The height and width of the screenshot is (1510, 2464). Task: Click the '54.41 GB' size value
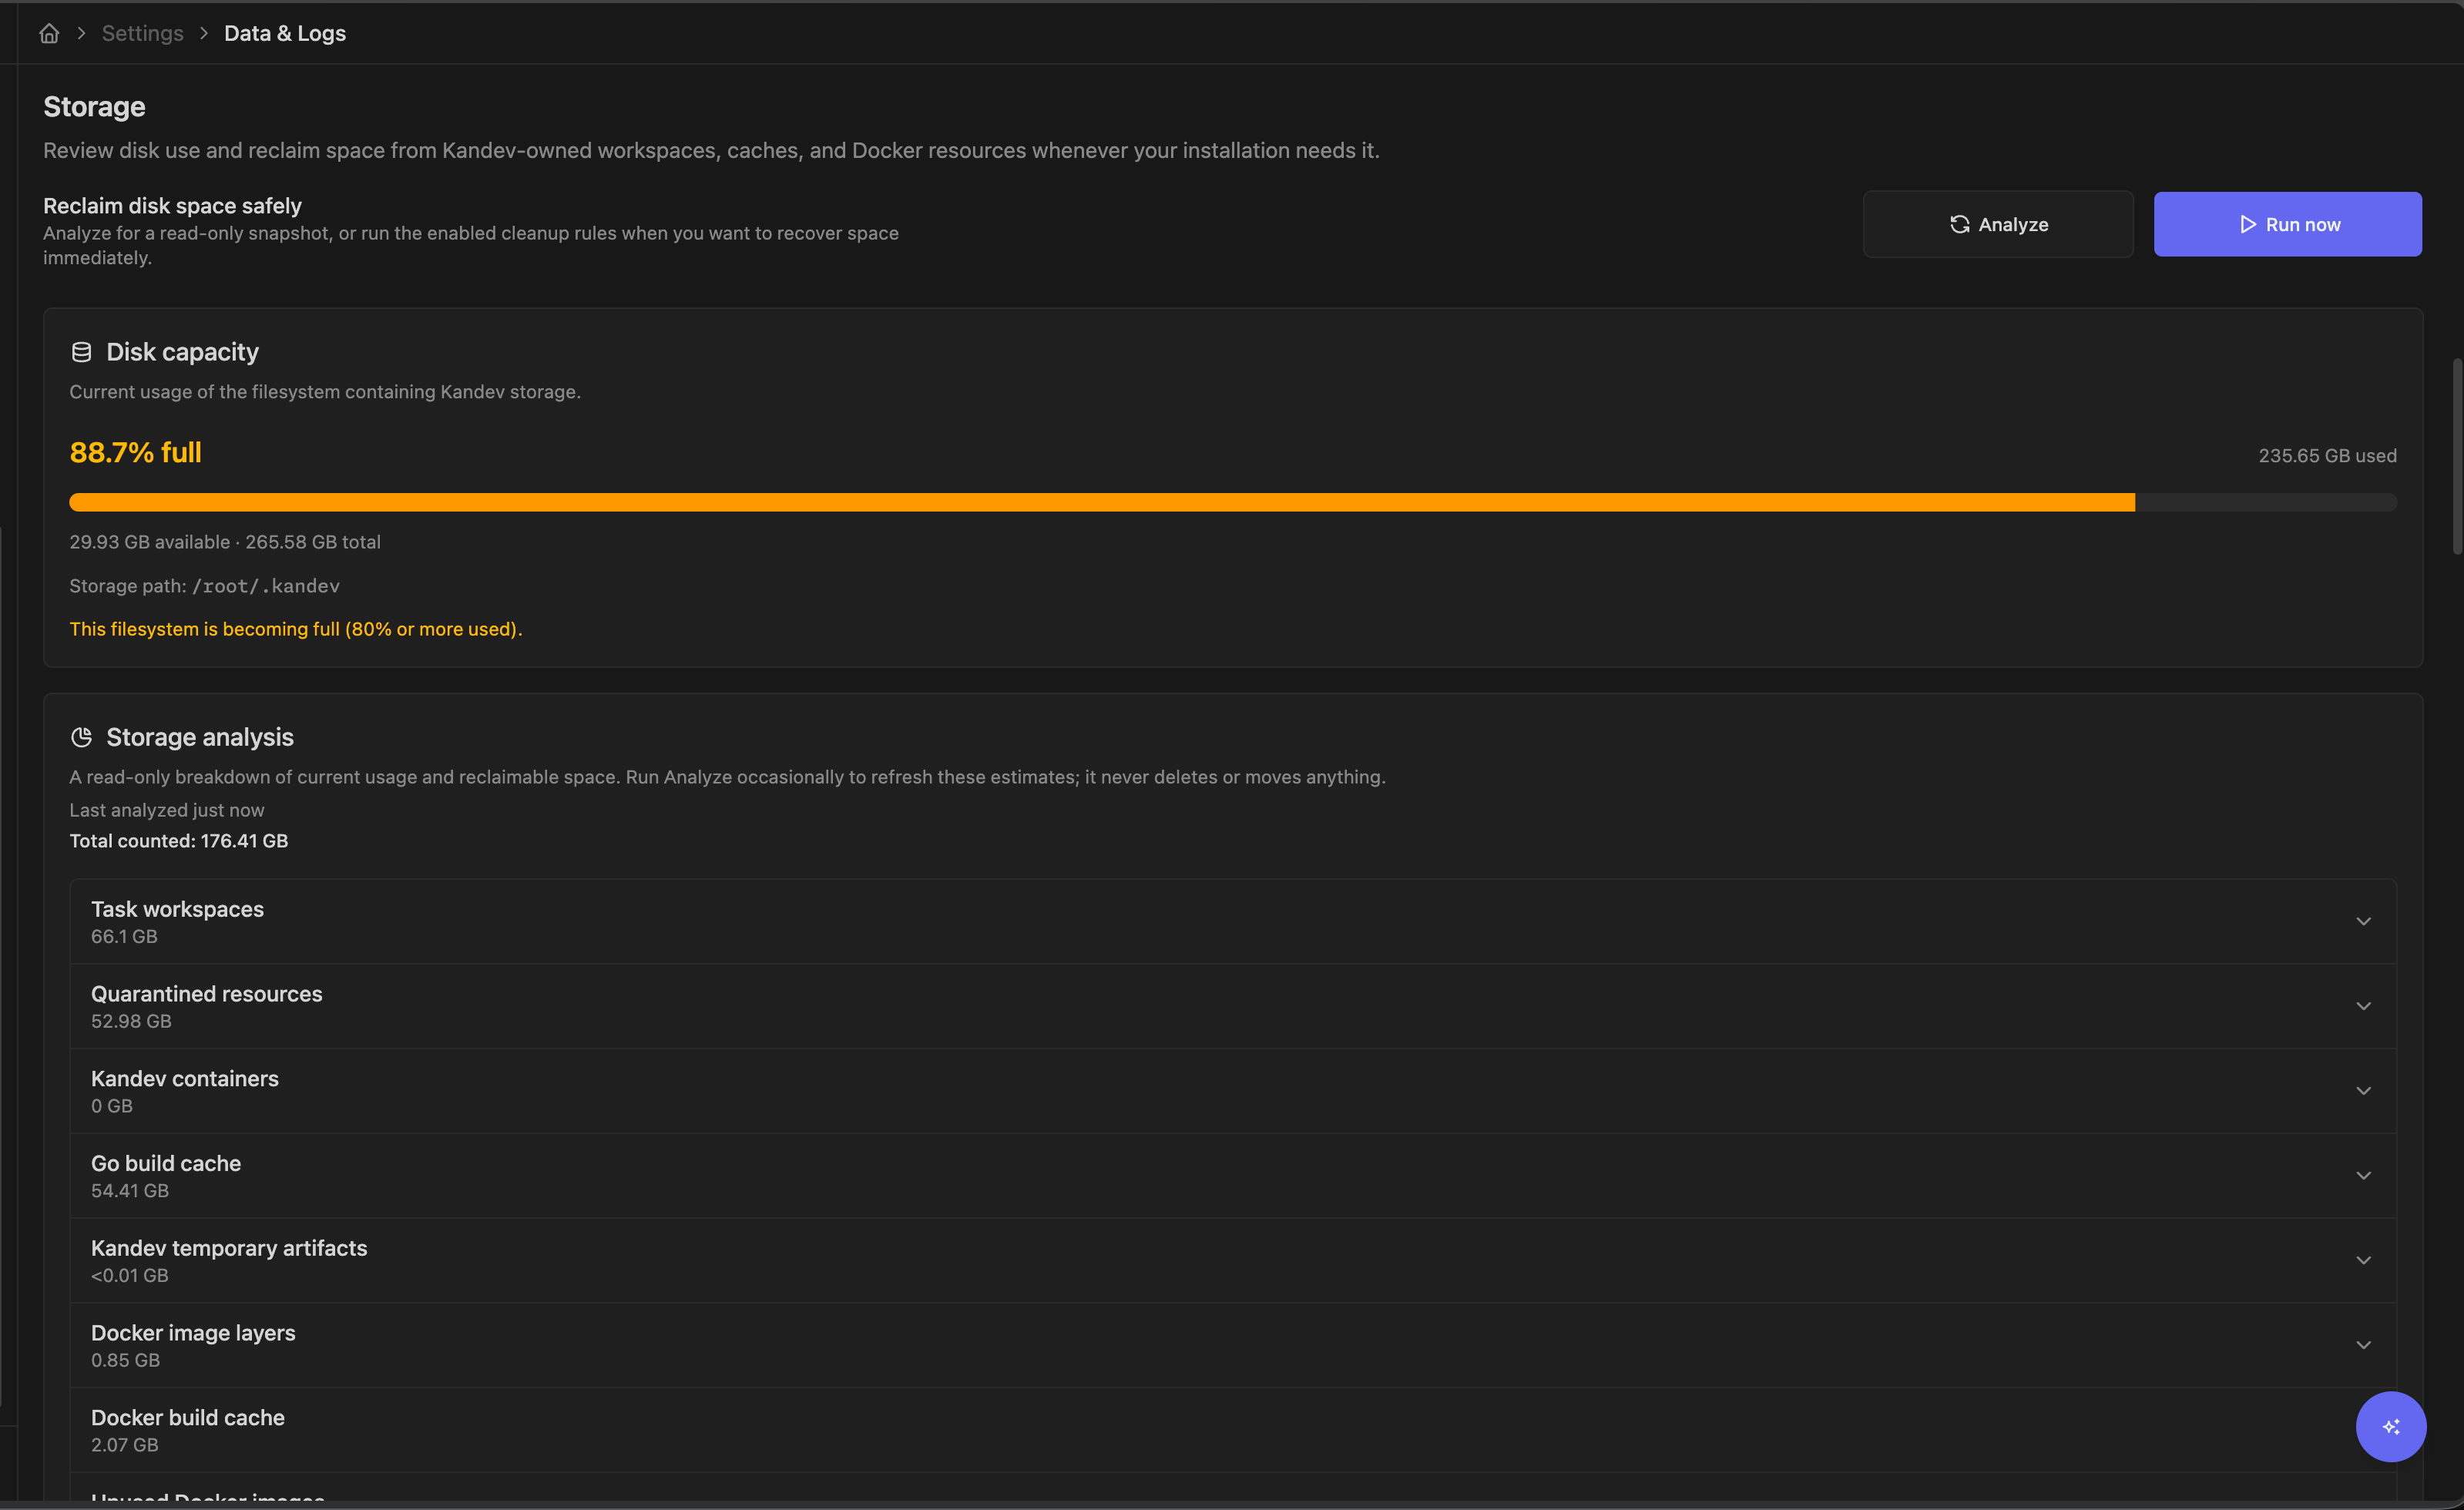(x=130, y=1190)
